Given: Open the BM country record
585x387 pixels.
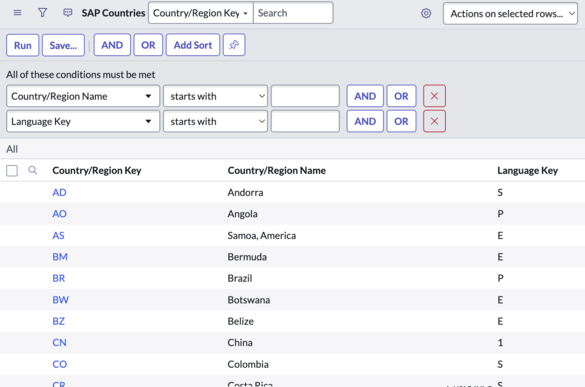Looking at the screenshot, I should pyautogui.click(x=60, y=257).
